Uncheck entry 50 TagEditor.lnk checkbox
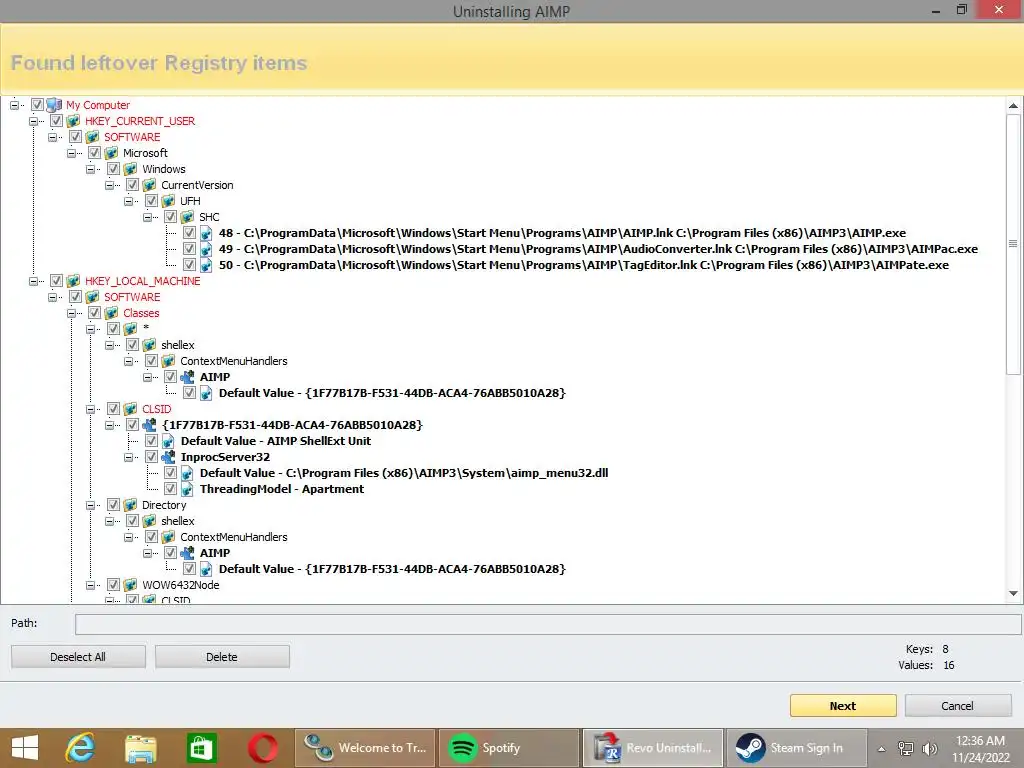1024x768 pixels. tap(189, 264)
